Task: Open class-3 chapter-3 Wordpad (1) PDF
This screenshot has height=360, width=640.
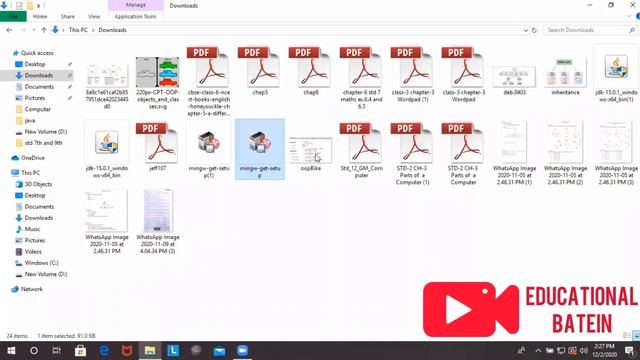Action: click(x=412, y=74)
